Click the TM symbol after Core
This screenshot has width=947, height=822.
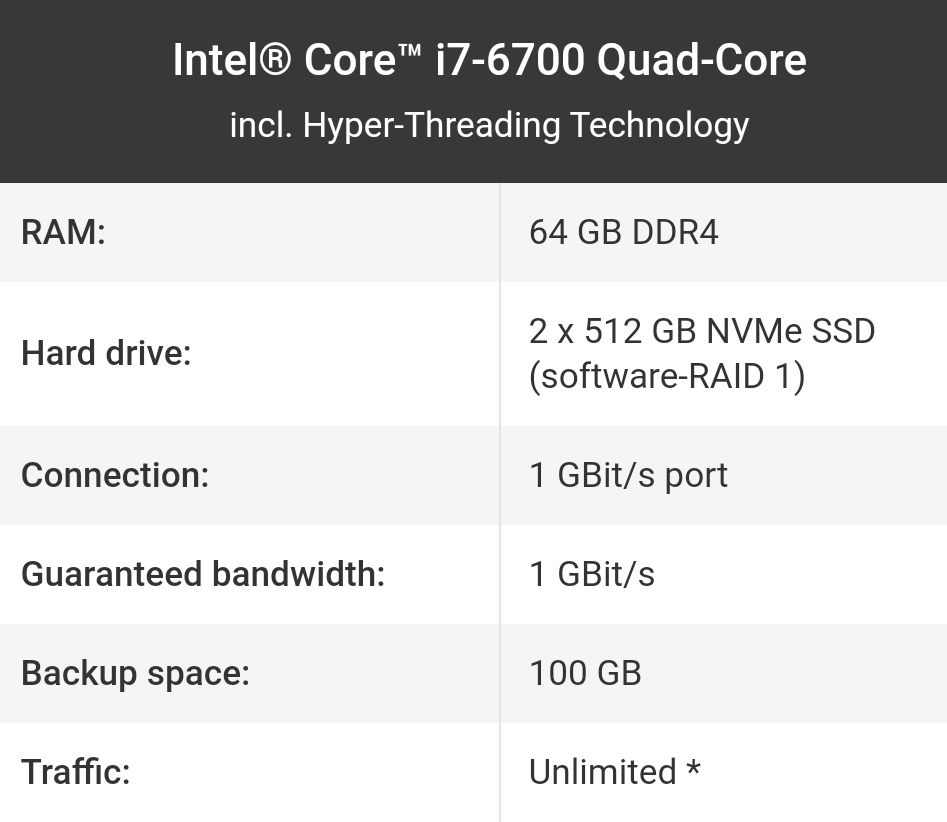[409, 51]
